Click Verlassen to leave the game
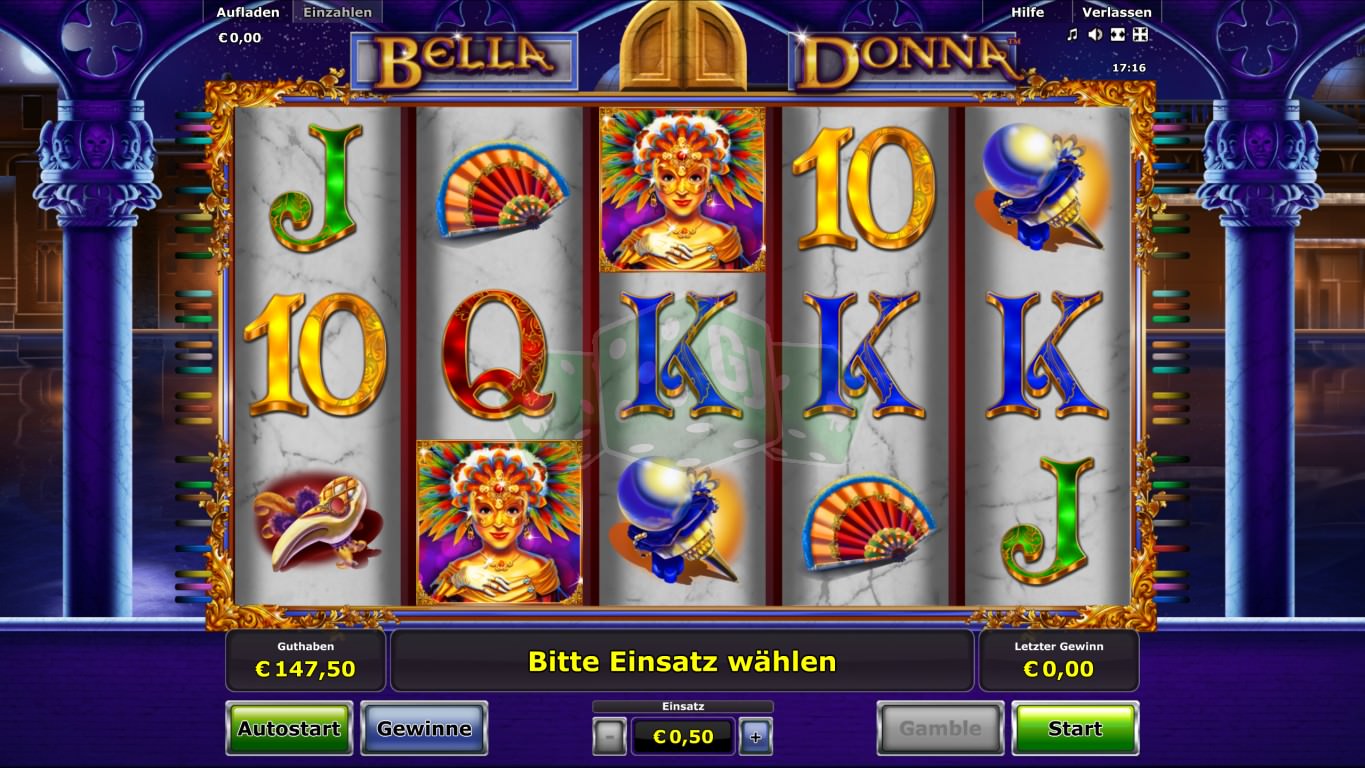The width and height of the screenshot is (1365, 768). pyautogui.click(x=1117, y=13)
